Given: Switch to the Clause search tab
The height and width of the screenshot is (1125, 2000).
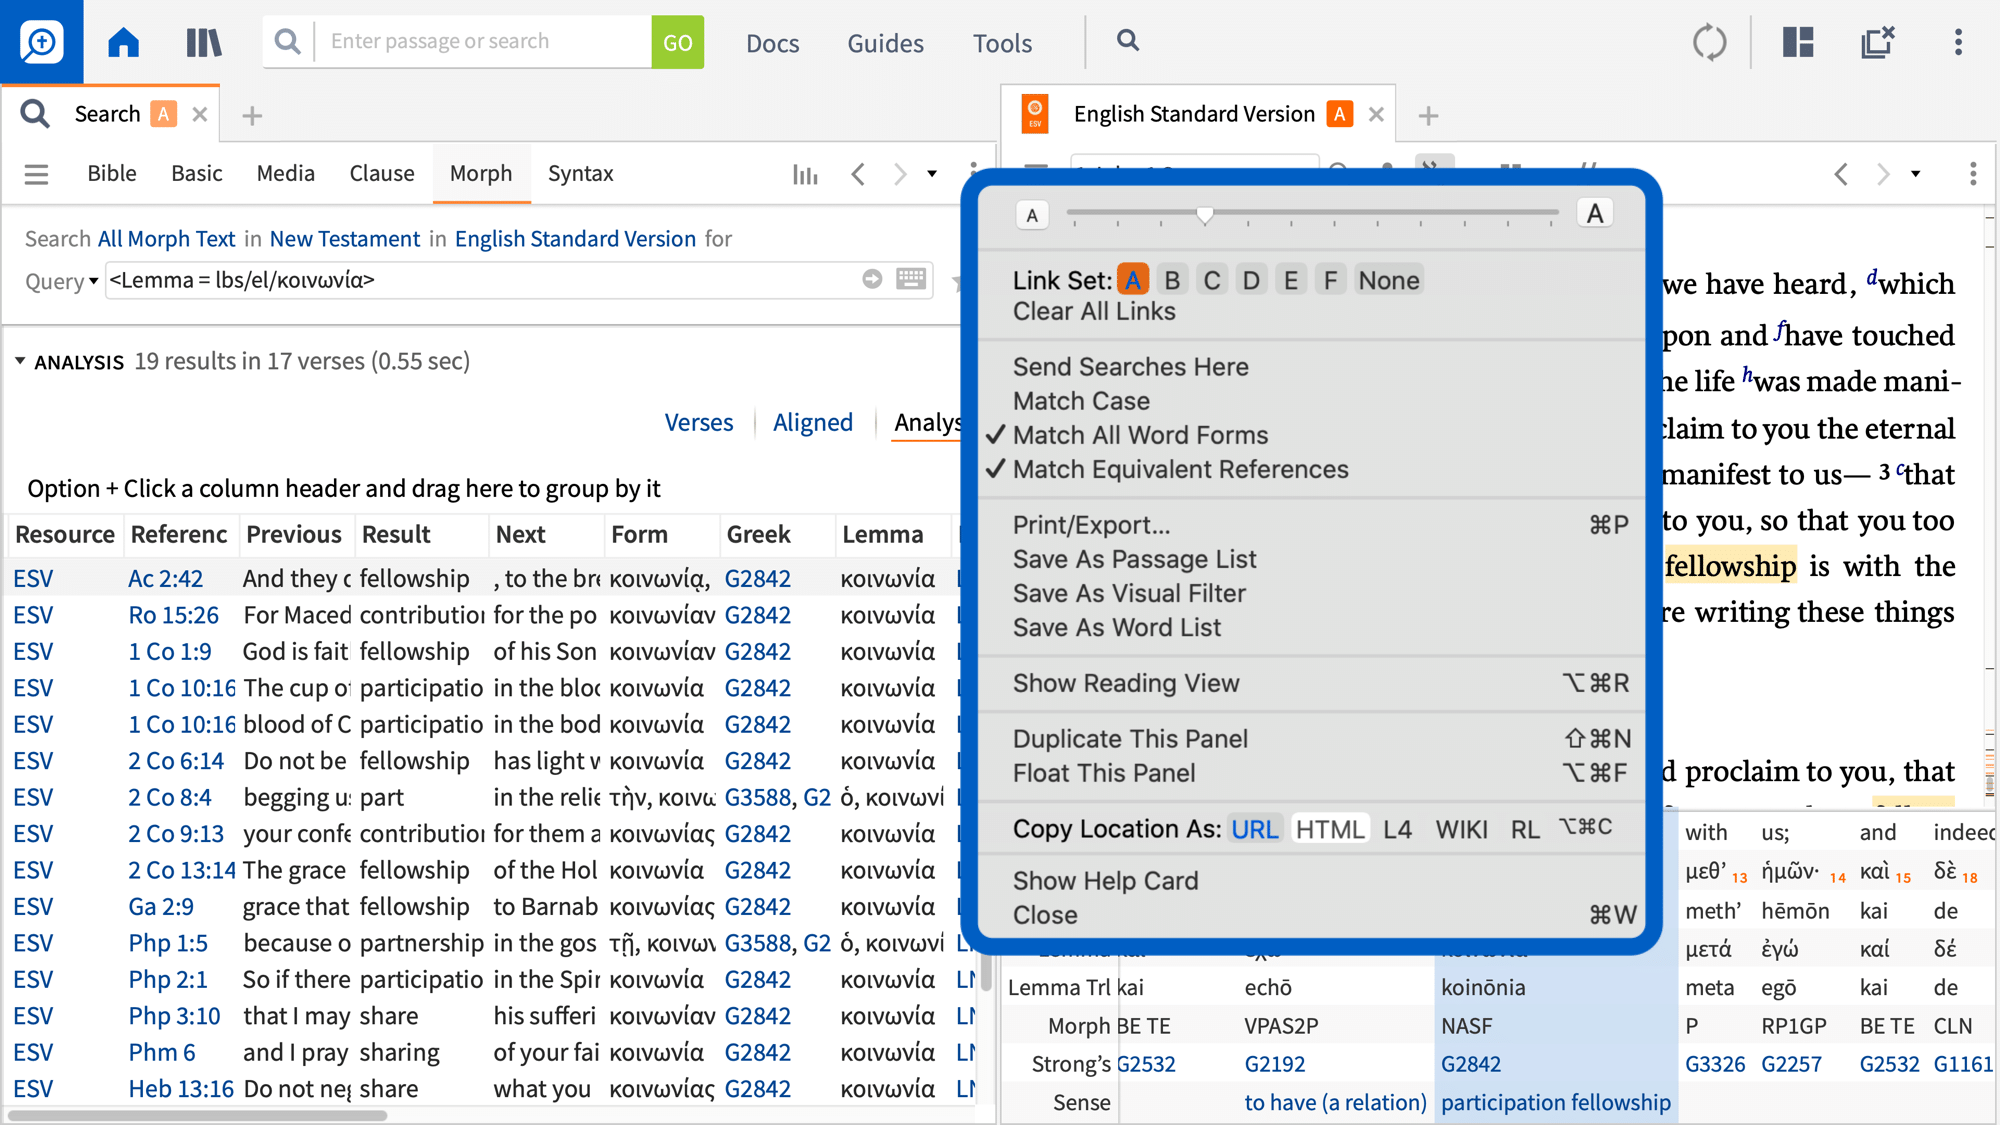Looking at the screenshot, I should pos(382,174).
